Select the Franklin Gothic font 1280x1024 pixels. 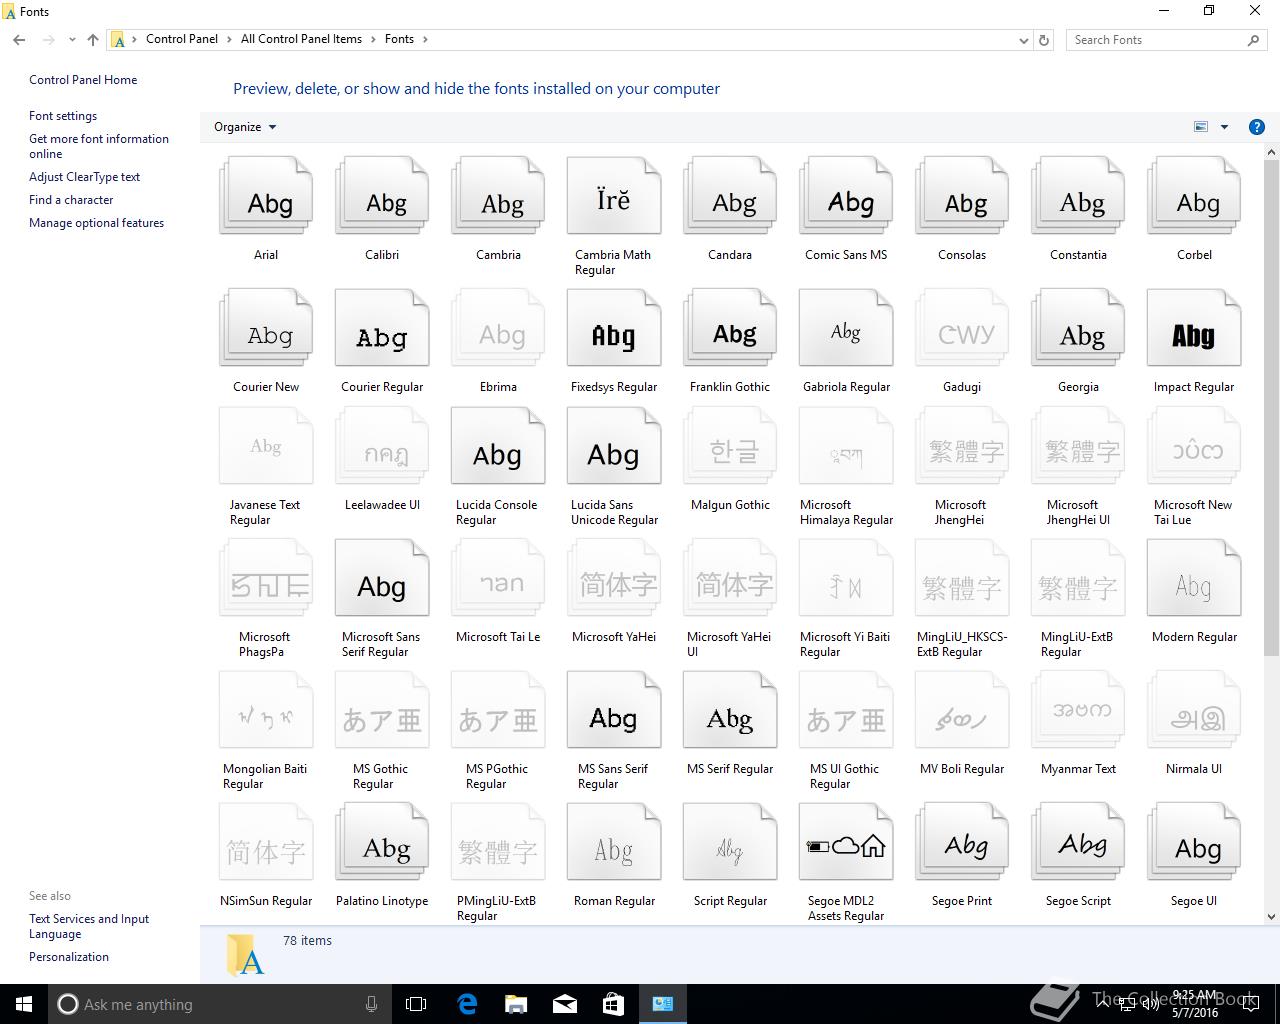(x=730, y=328)
